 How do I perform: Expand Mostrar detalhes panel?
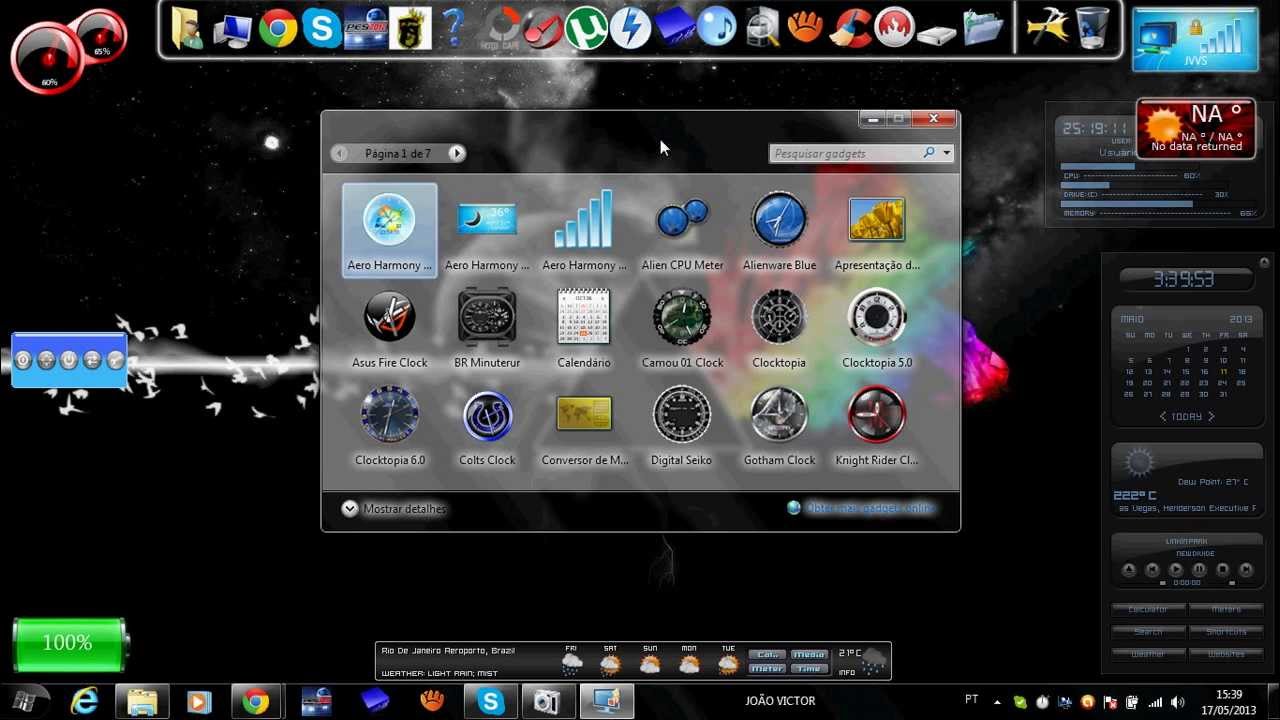click(394, 508)
